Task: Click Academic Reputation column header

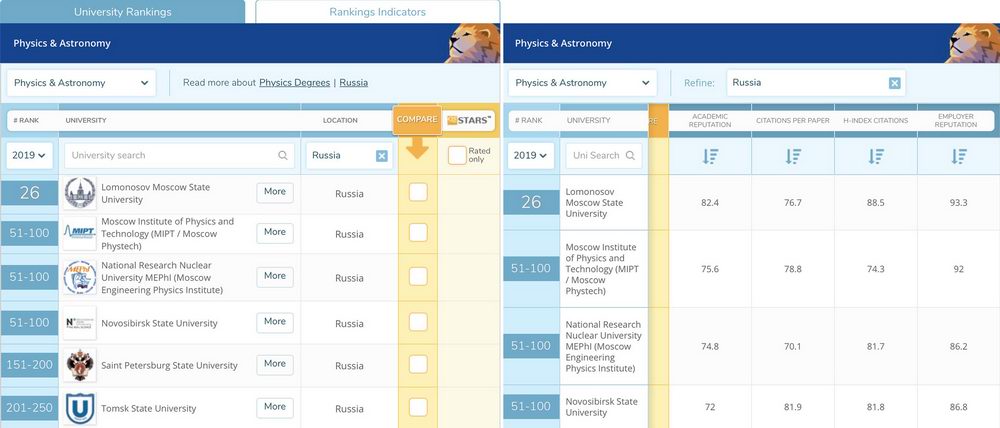Action: 710,121
